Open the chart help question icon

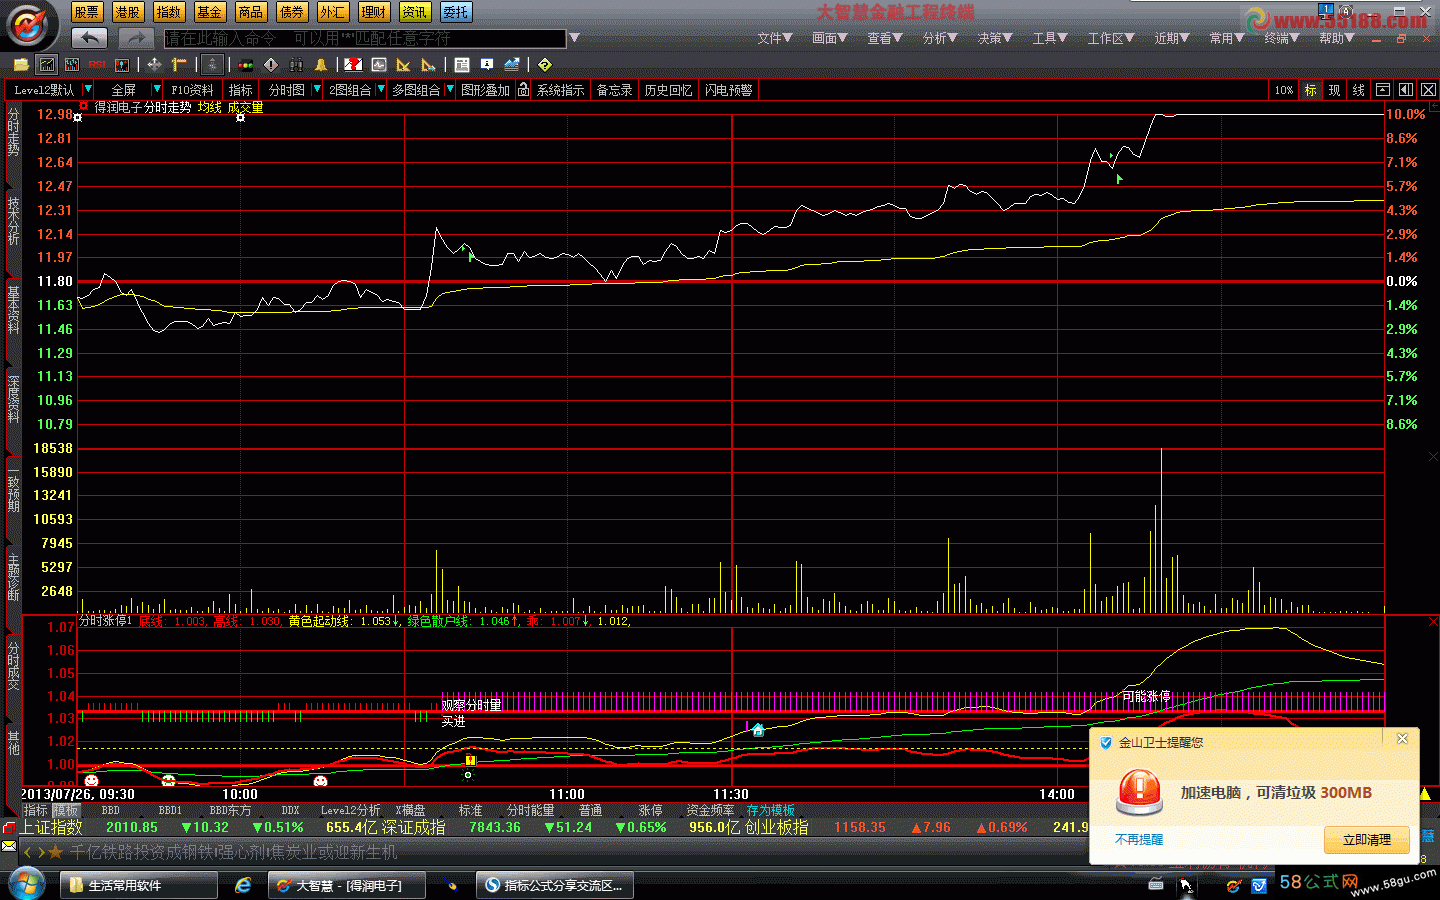pos(353,65)
